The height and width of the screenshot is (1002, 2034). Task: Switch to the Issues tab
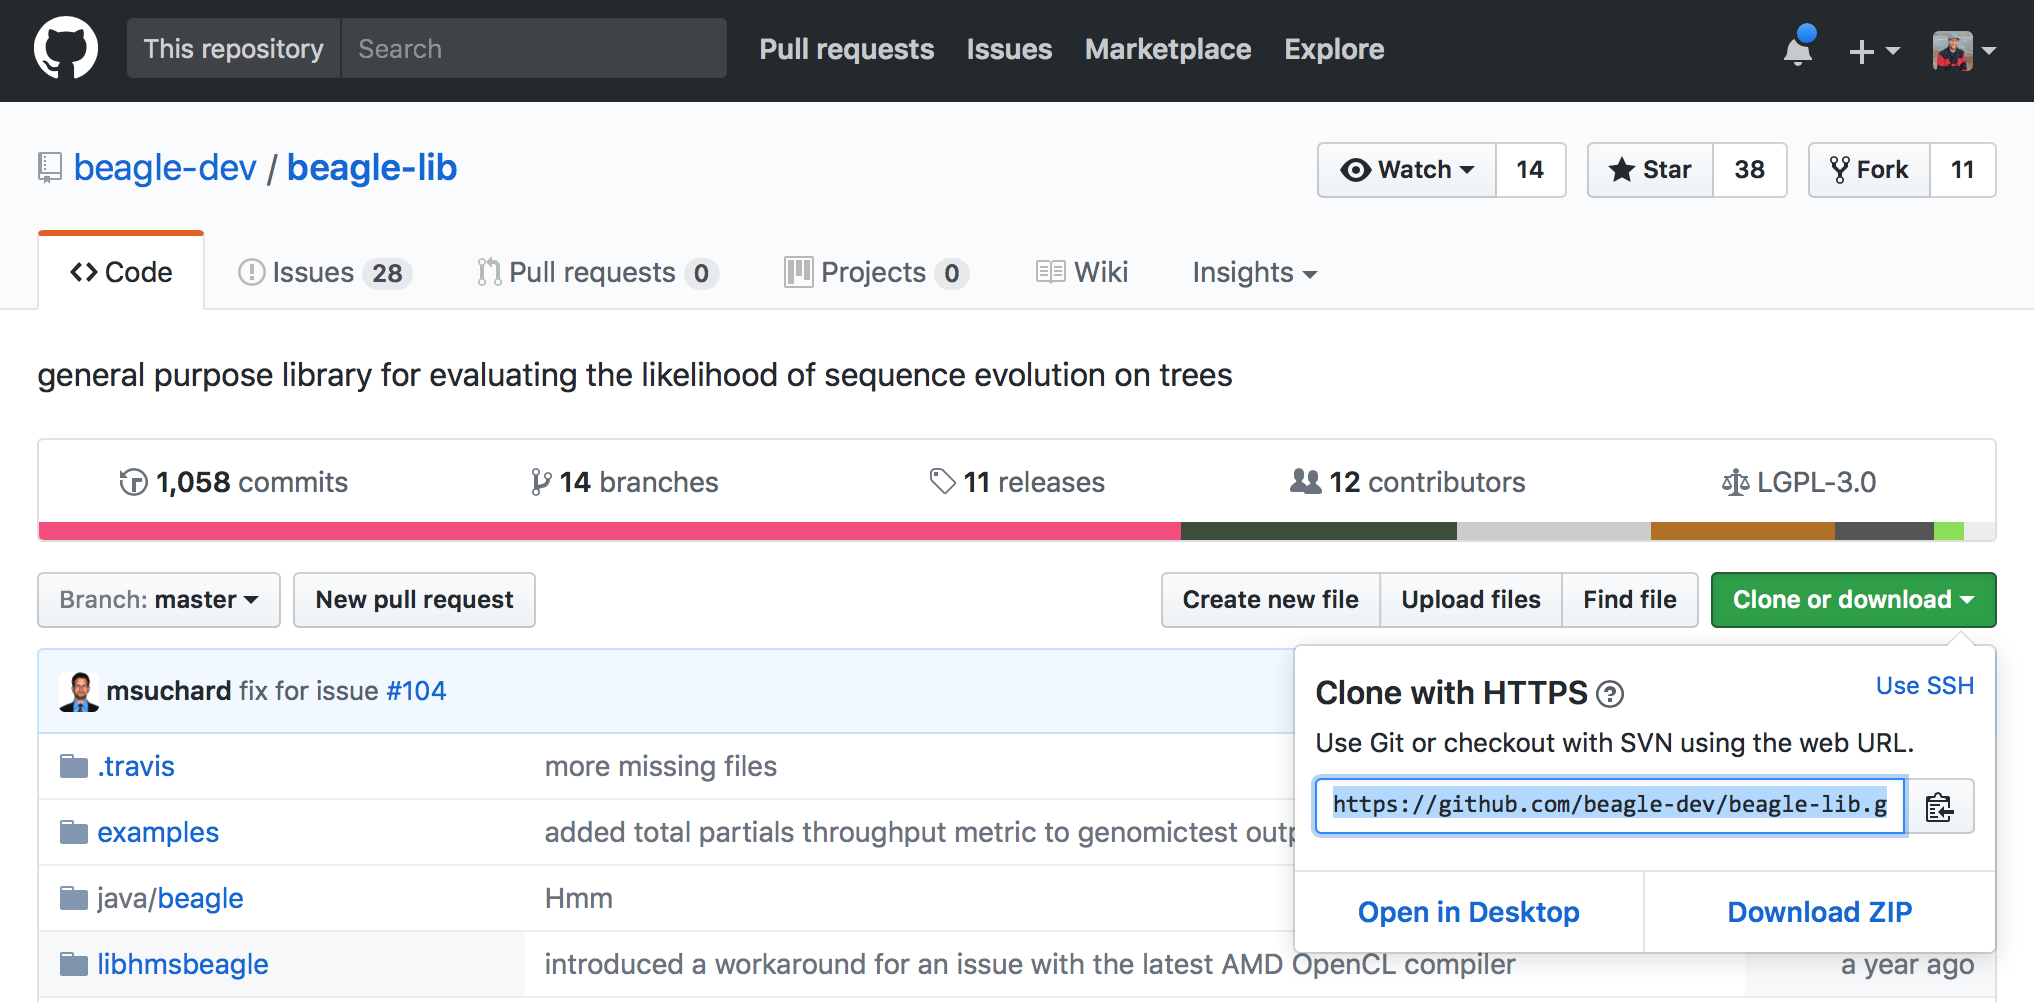click(324, 272)
